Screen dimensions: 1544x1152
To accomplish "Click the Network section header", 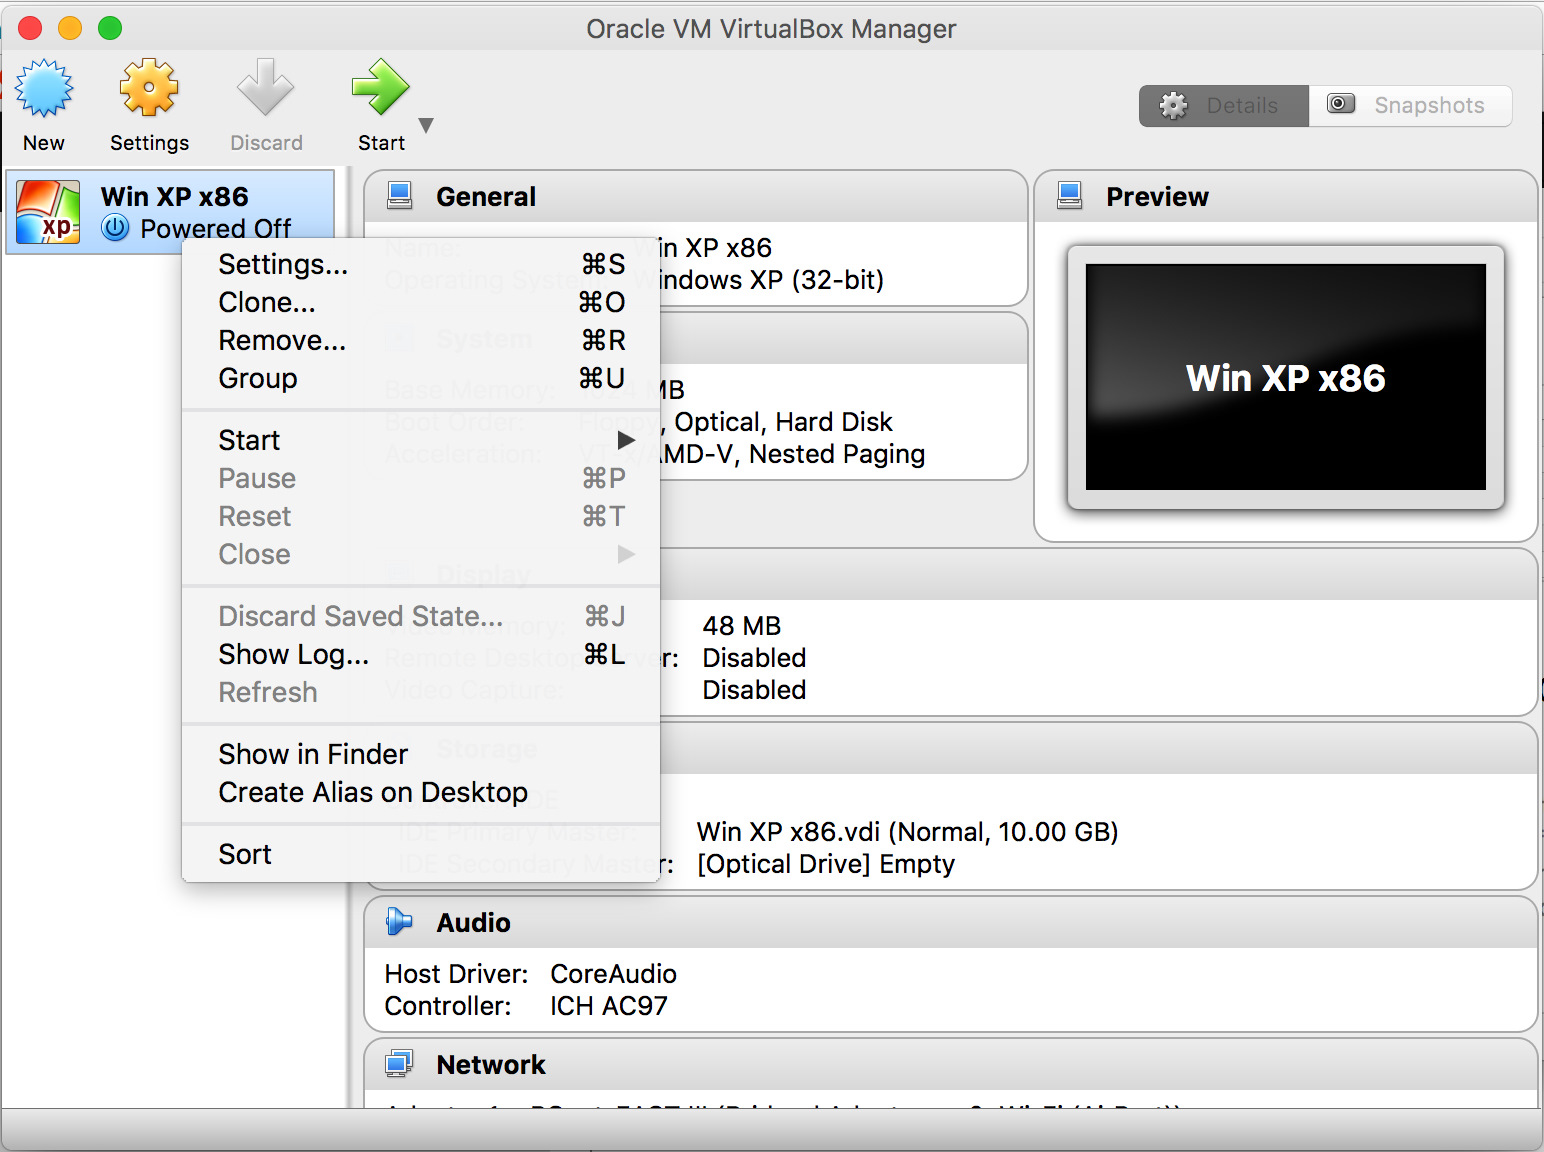I will 951,1065.
